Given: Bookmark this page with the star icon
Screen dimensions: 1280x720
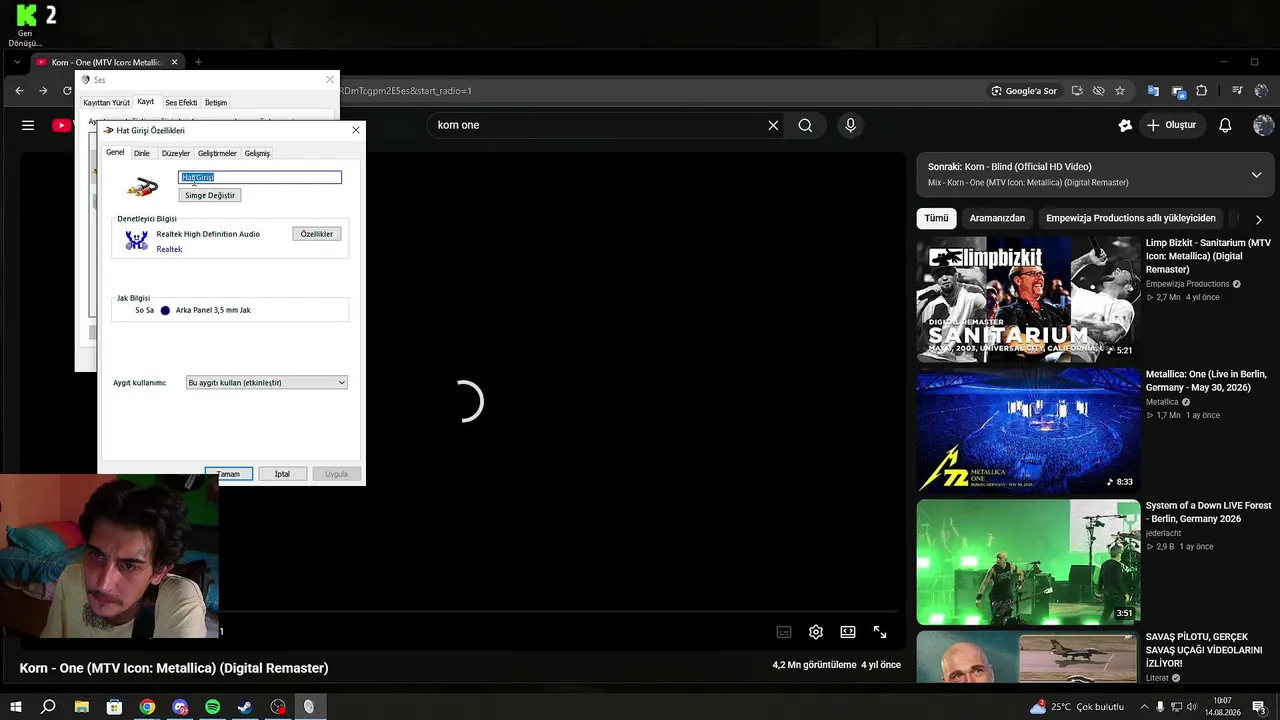Looking at the screenshot, I should pos(1120,90).
